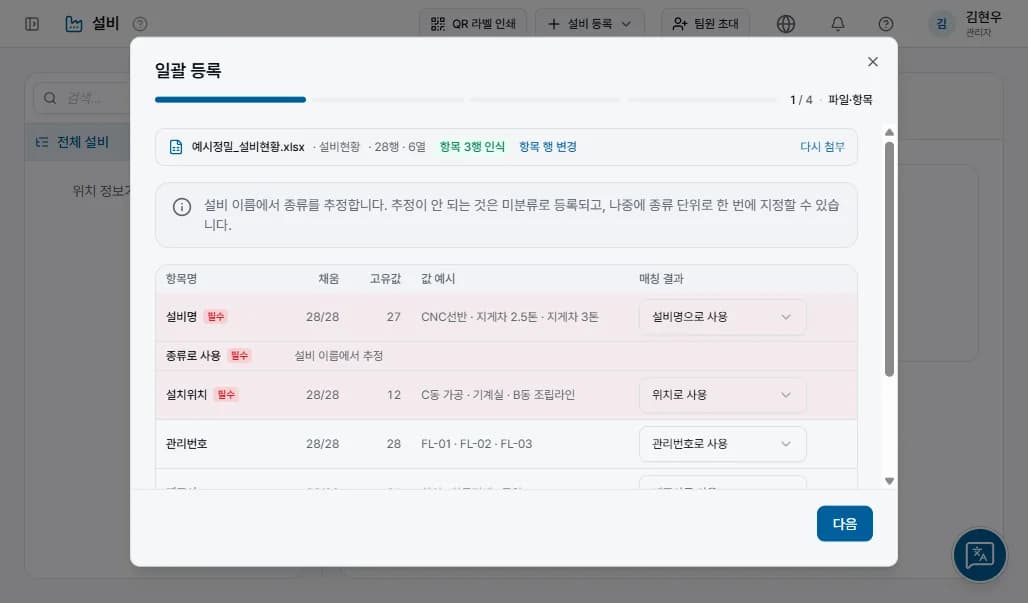Click the top-bar help question icon
Image resolution: width=1028 pixels, height=603 pixels.
tap(886, 24)
